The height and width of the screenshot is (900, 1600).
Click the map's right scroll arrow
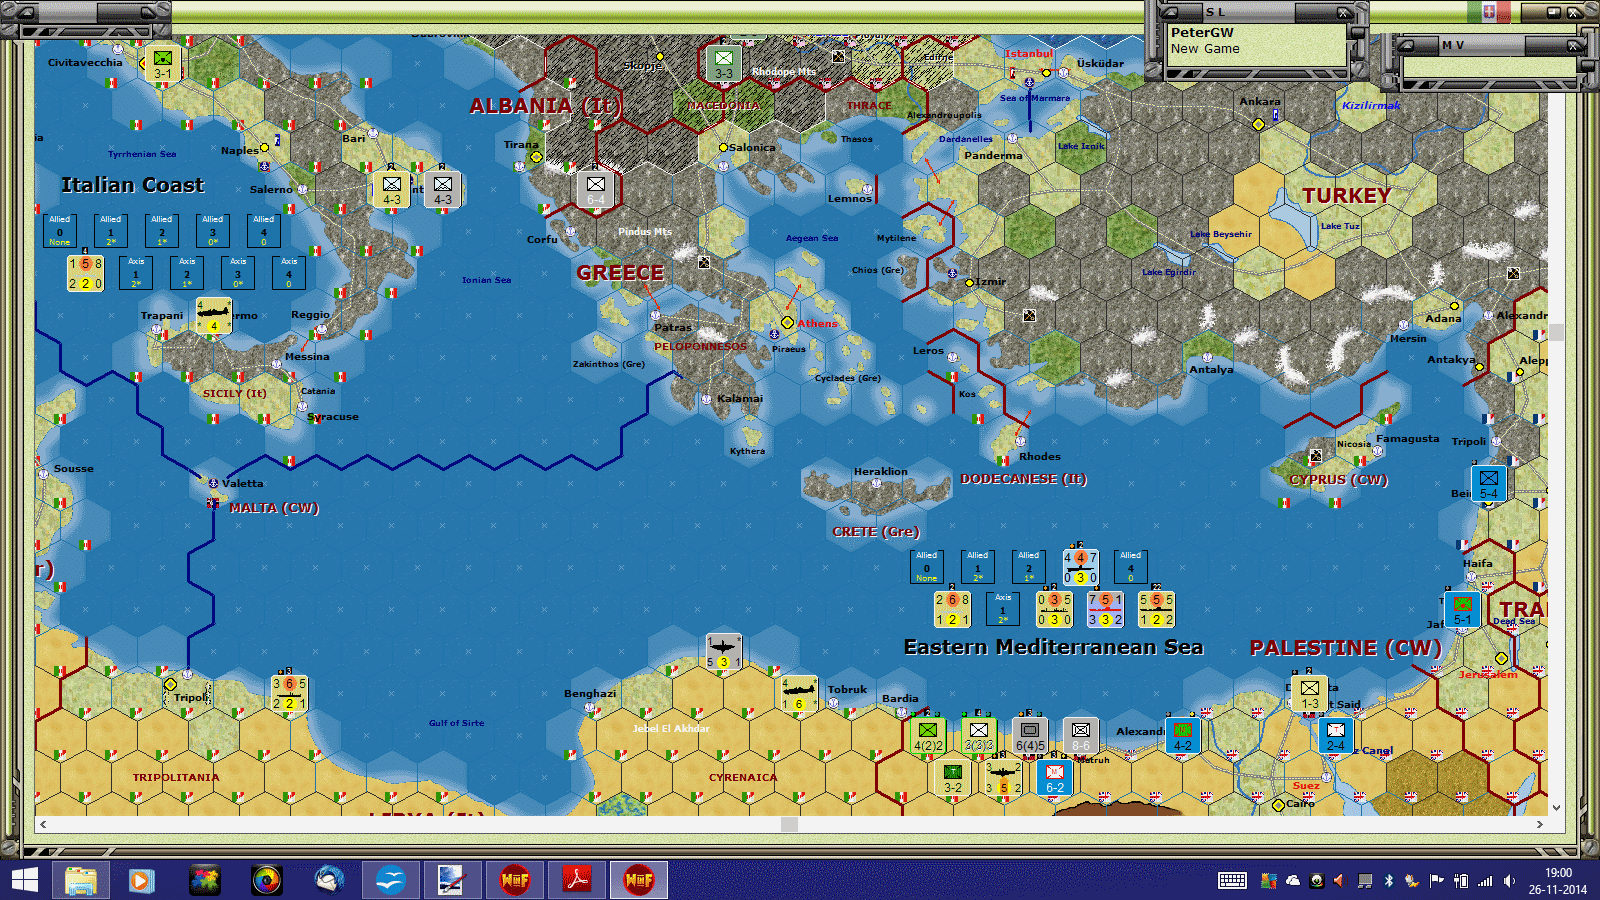click(x=1539, y=824)
